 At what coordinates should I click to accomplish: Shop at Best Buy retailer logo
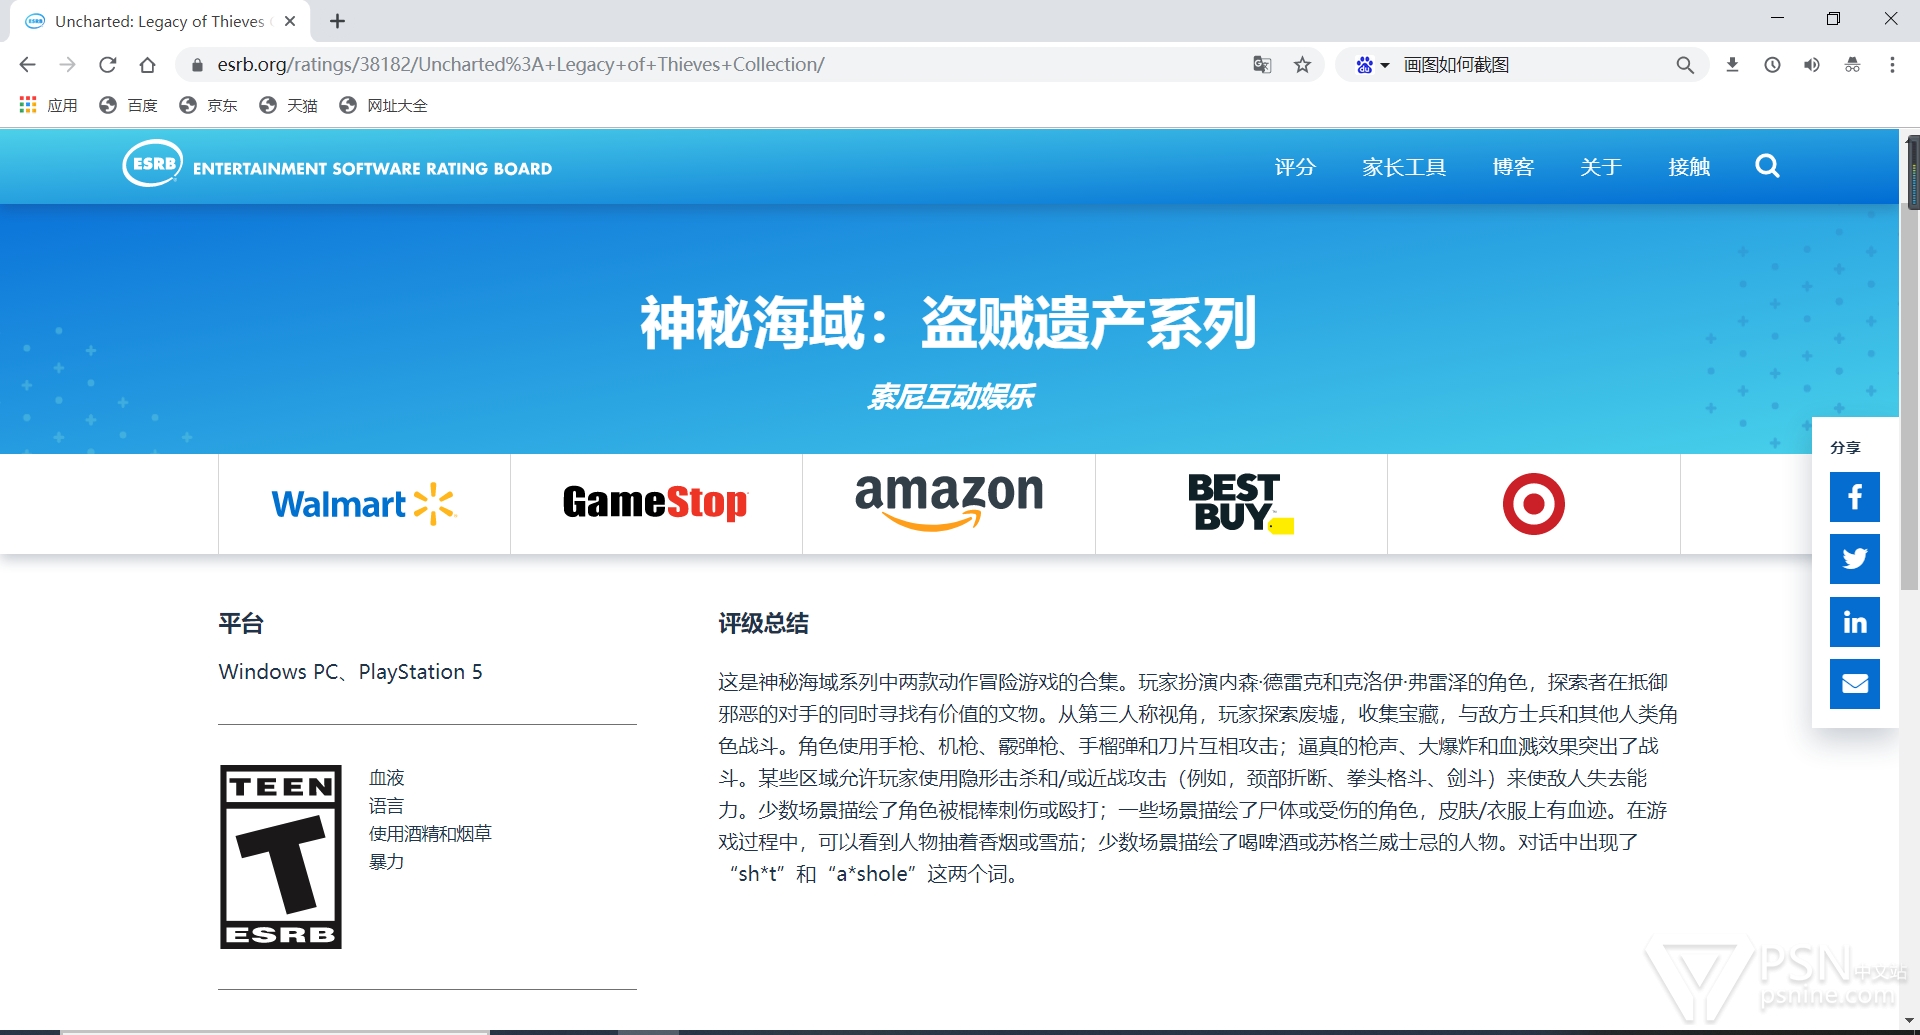1241,503
